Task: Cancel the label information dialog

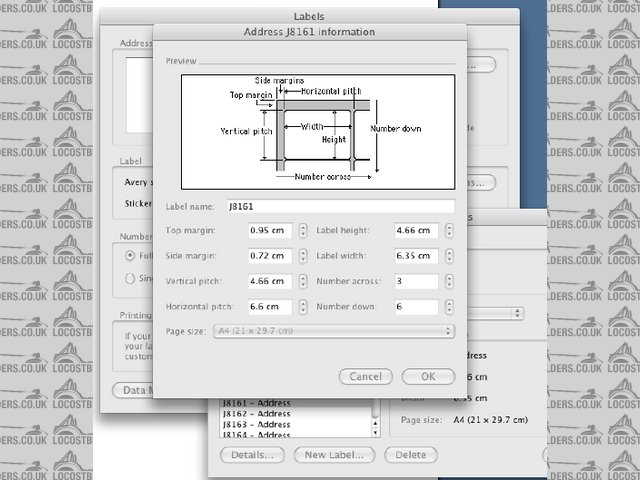Action: point(365,377)
